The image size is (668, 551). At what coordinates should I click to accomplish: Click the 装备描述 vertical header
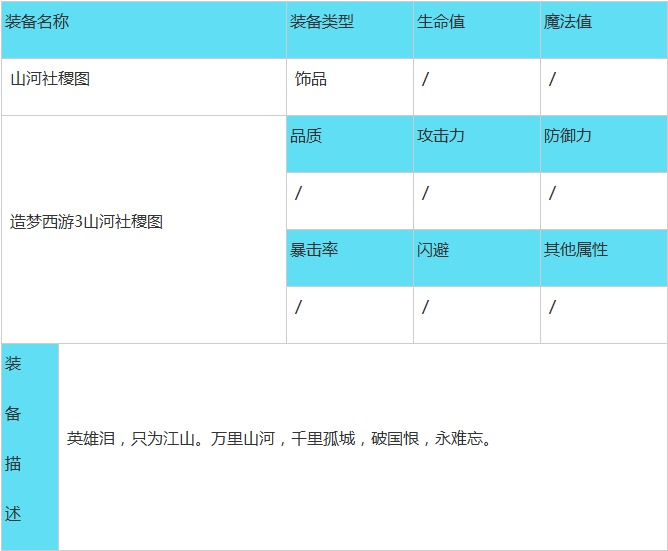30,447
